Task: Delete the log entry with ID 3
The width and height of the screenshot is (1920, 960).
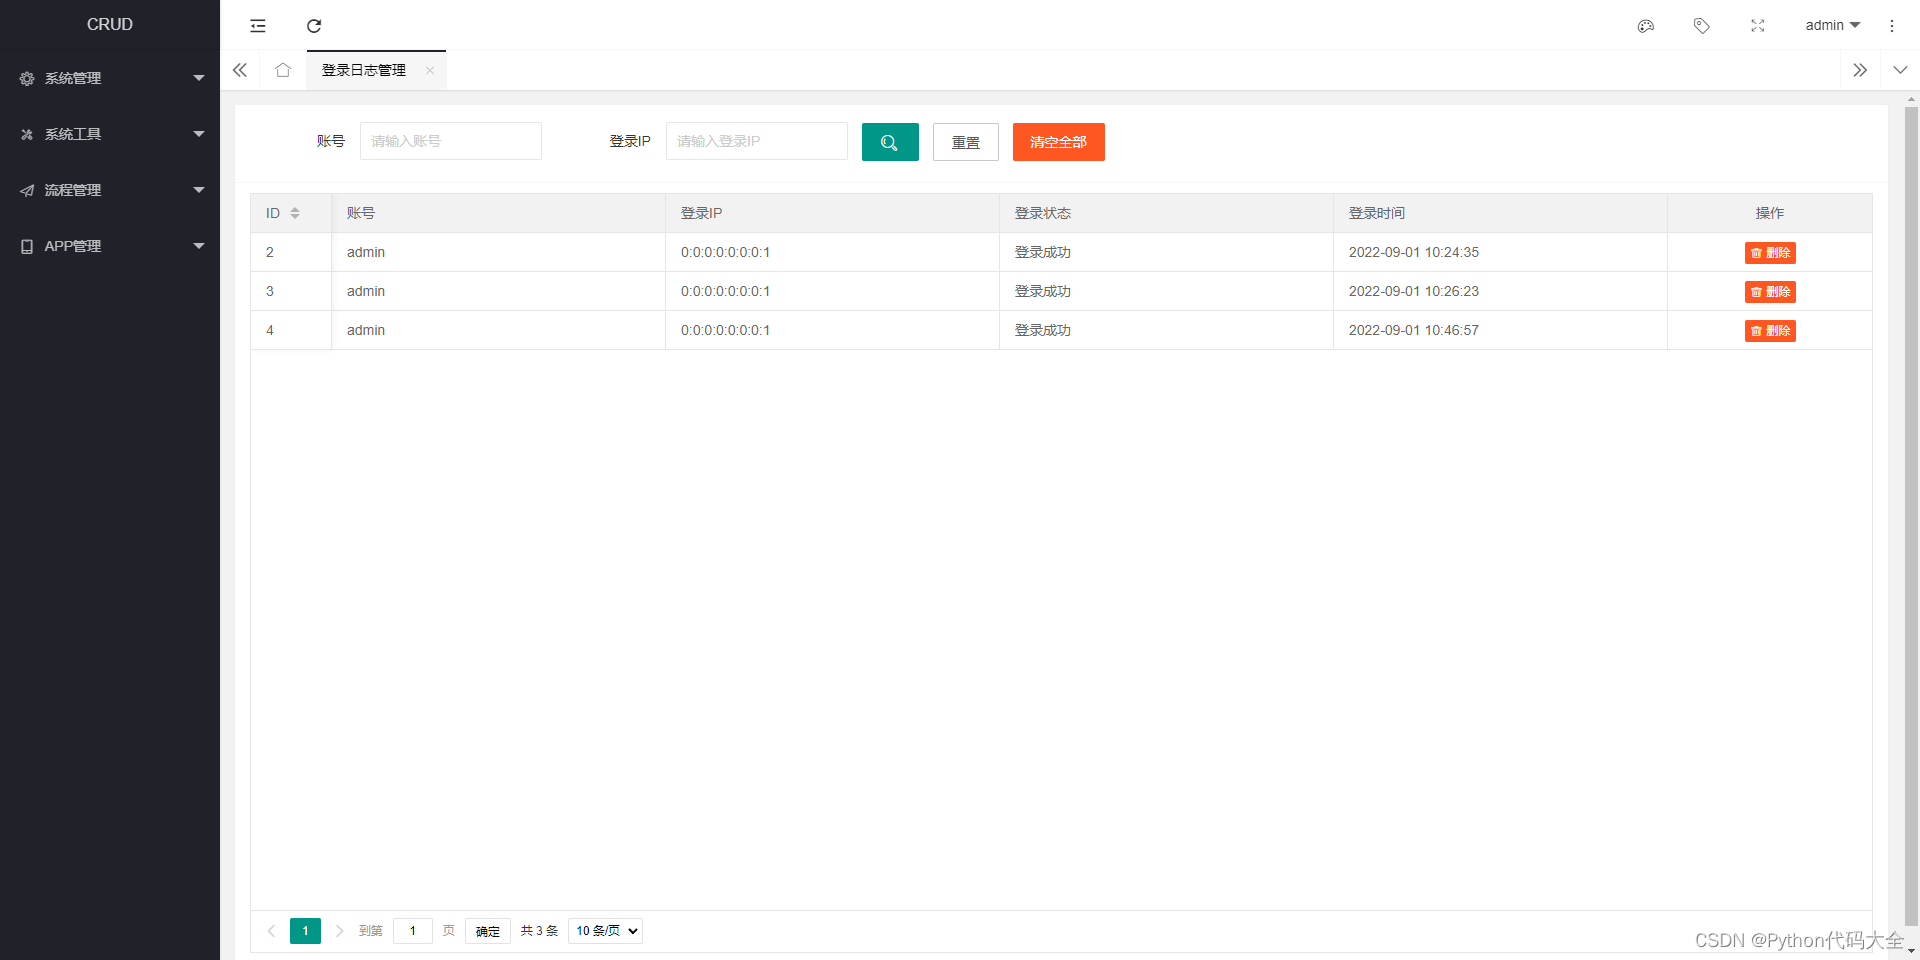Action: pos(1769,292)
